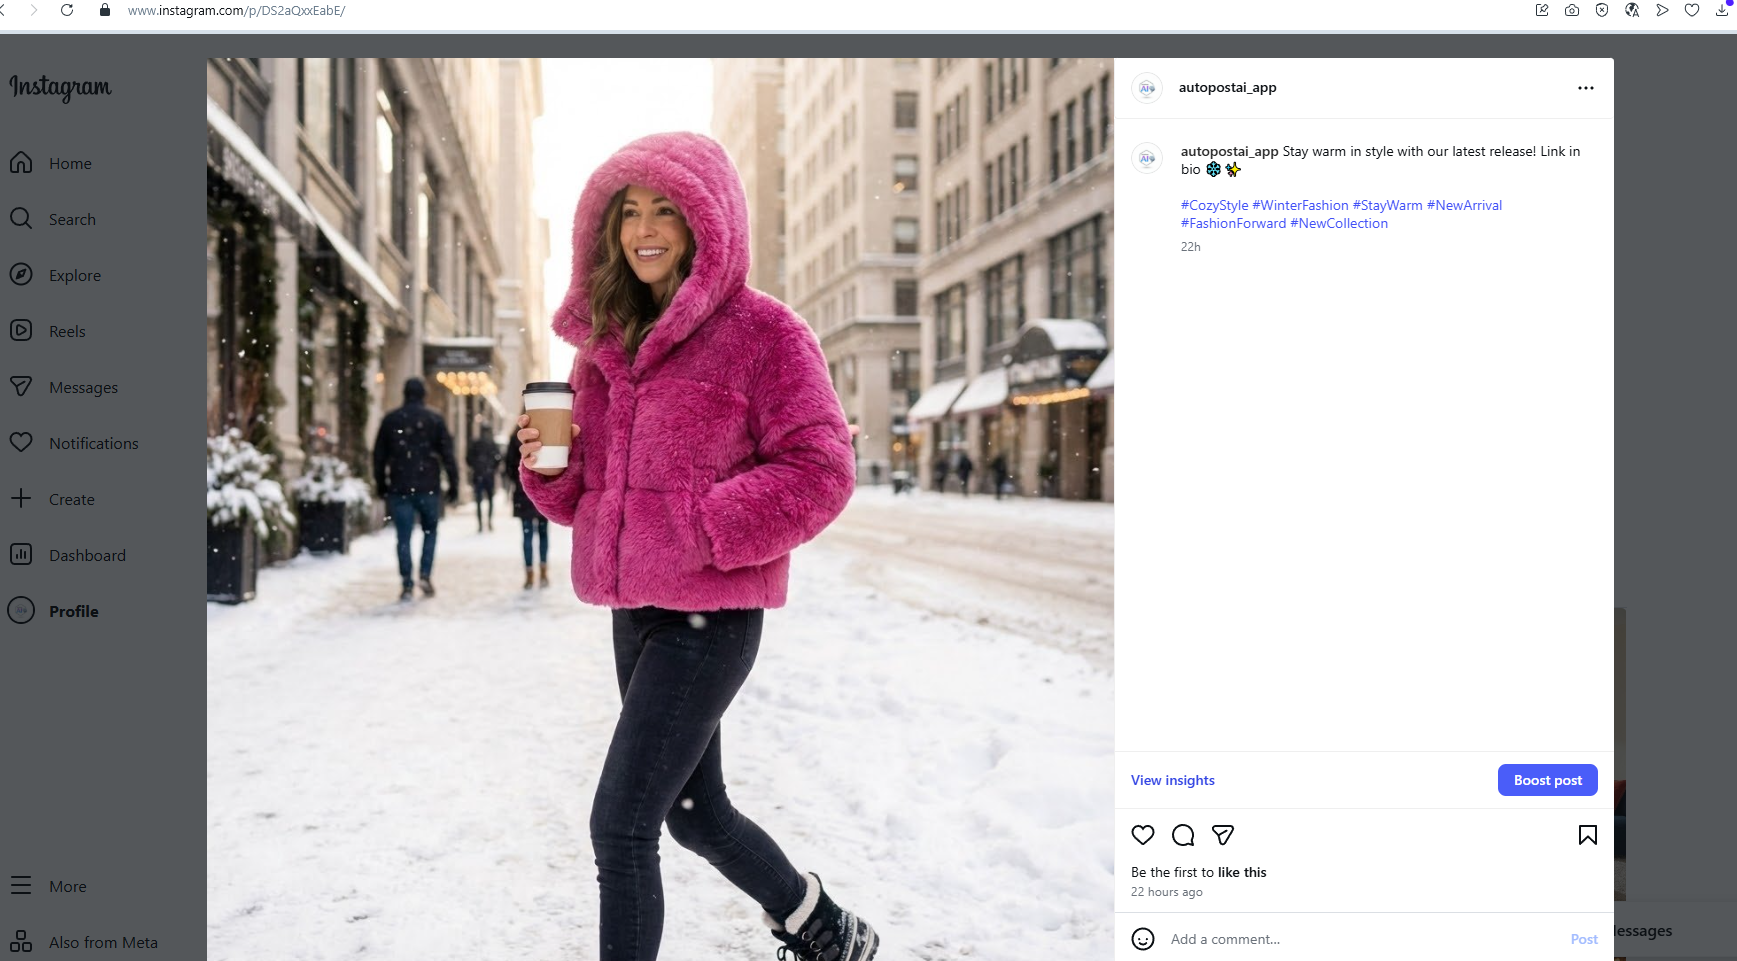Click the Boost post button
This screenshot has width=1737, height=961.
(1546, 780)
